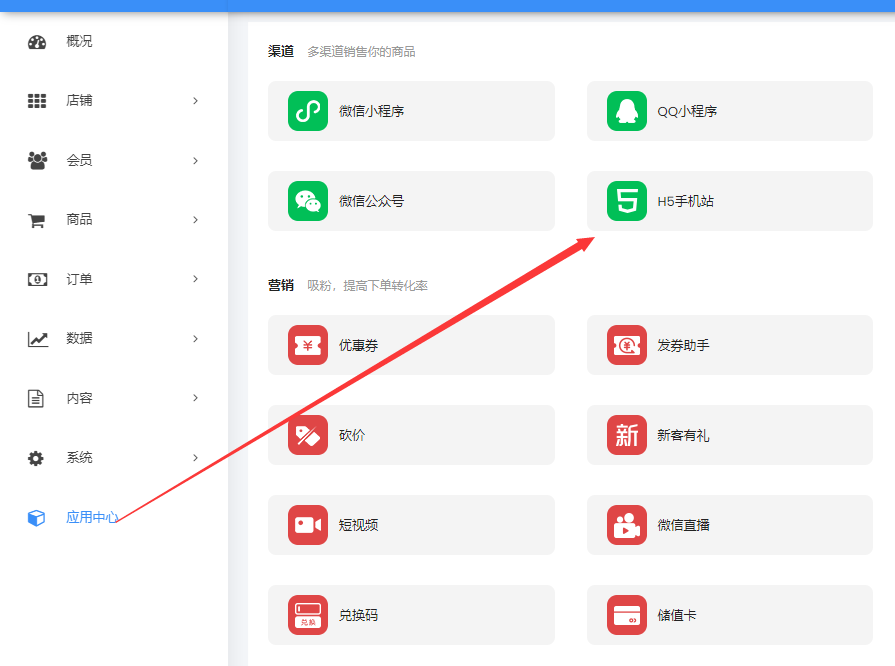Expand the 系统 settings chevron

tap(195, 458)
